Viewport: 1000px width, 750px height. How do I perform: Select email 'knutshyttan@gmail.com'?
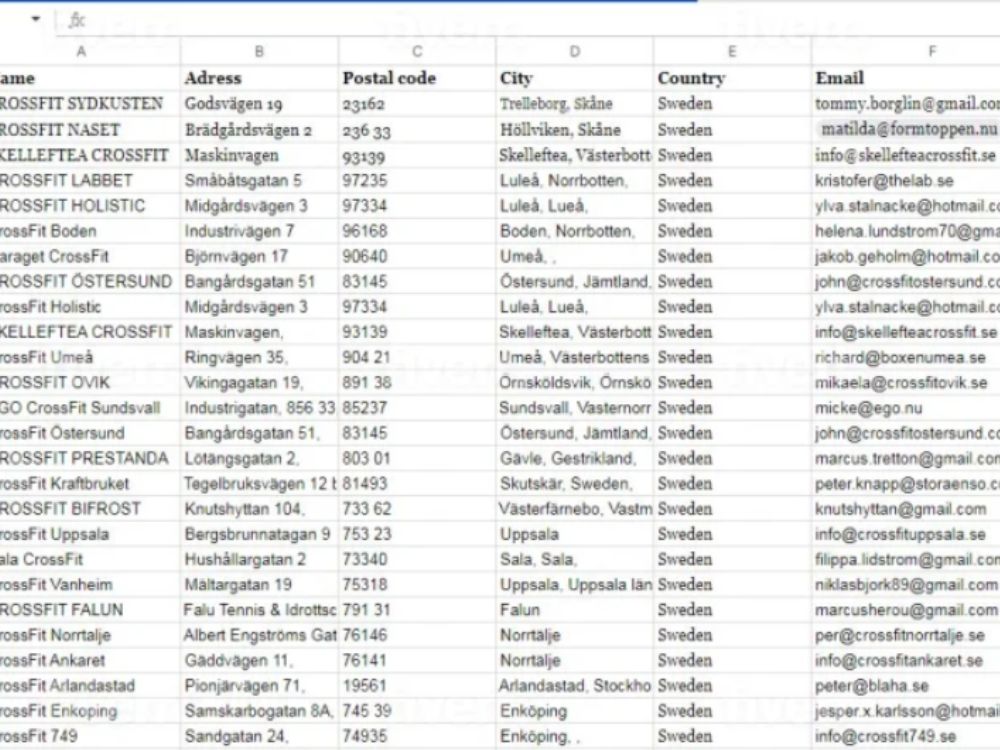tap(906, 509)
